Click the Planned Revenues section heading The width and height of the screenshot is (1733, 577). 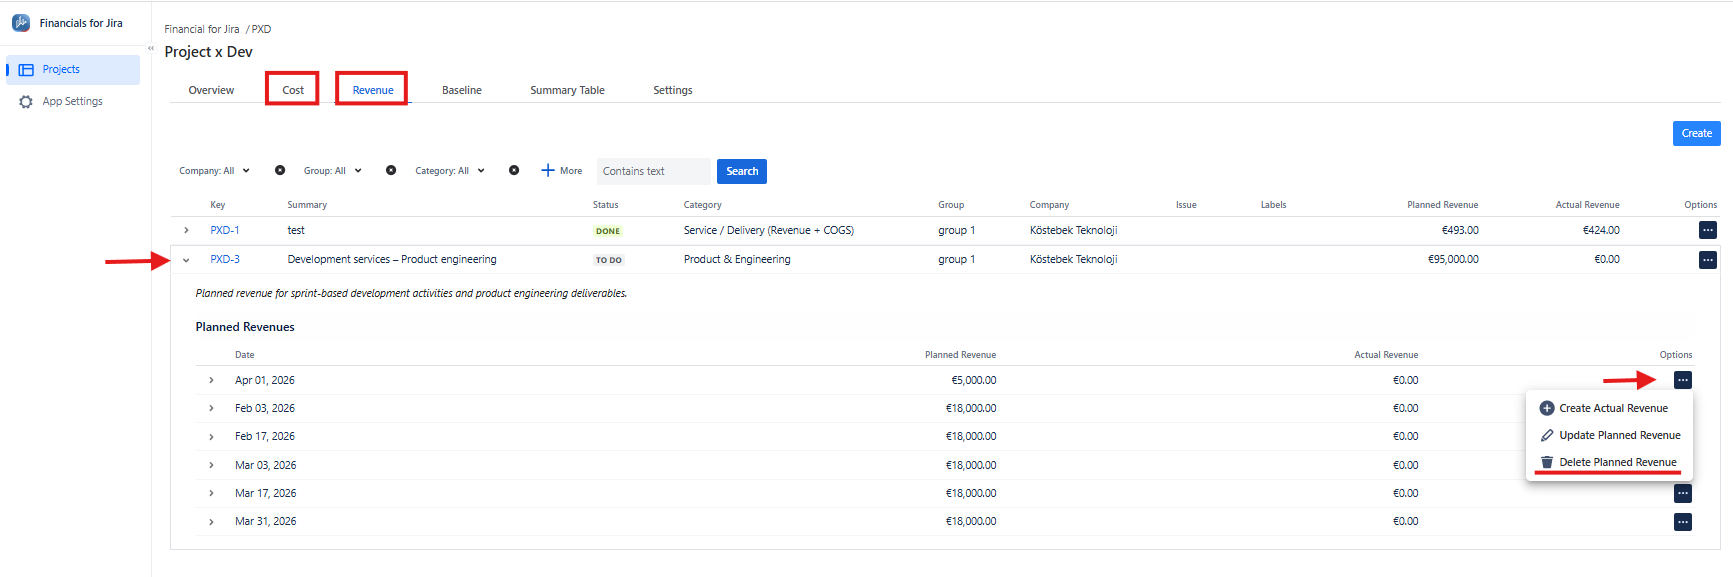pyautogui.click(x=245, y=327)
